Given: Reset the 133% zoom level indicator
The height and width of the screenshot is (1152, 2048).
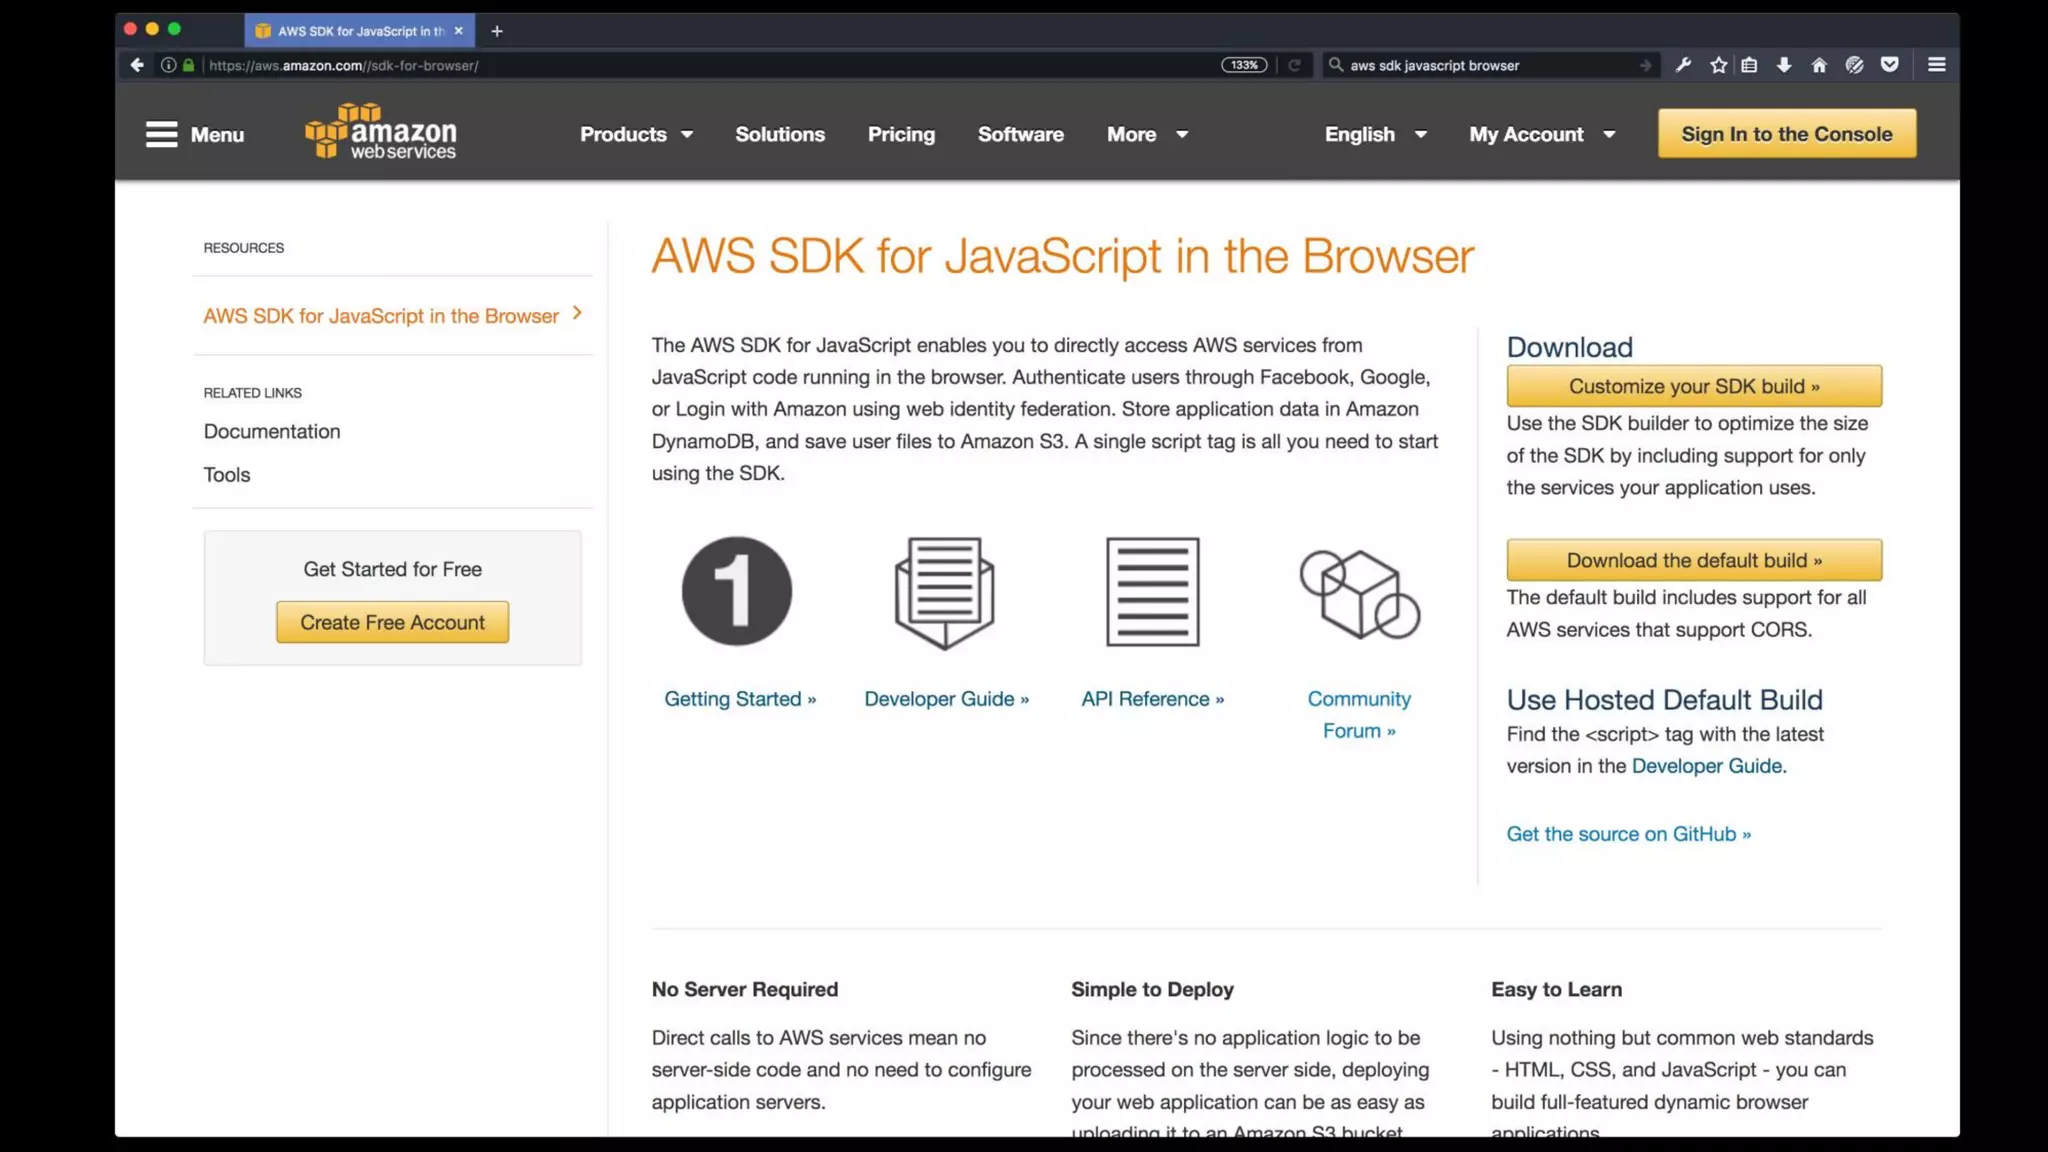Looking at the screenshot, I should 1244,65.
